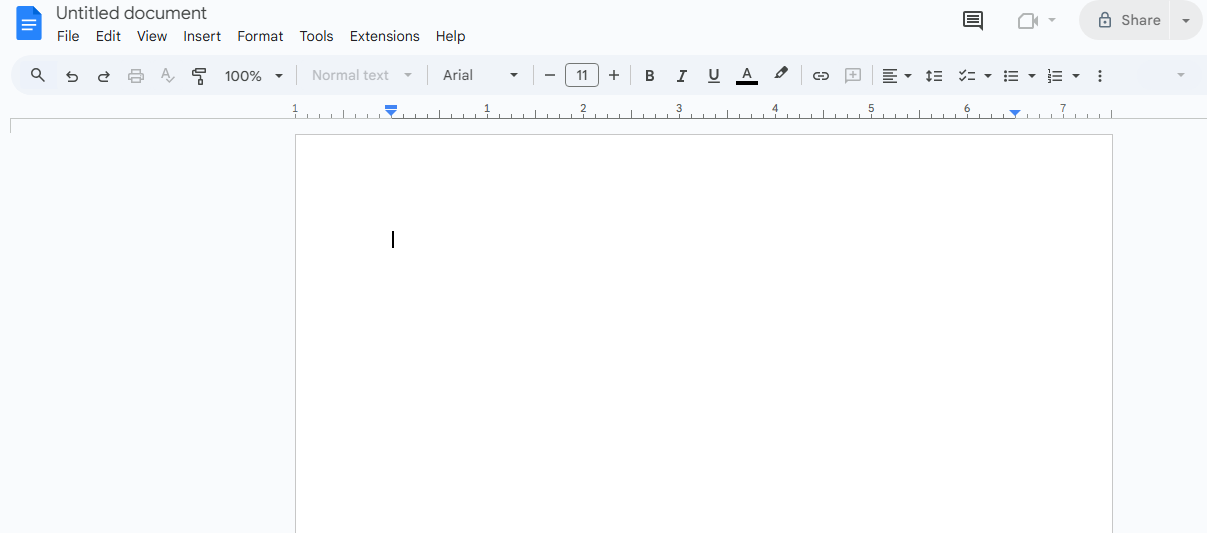
Task: Open the highlight color picker
Action: [781, 75]
